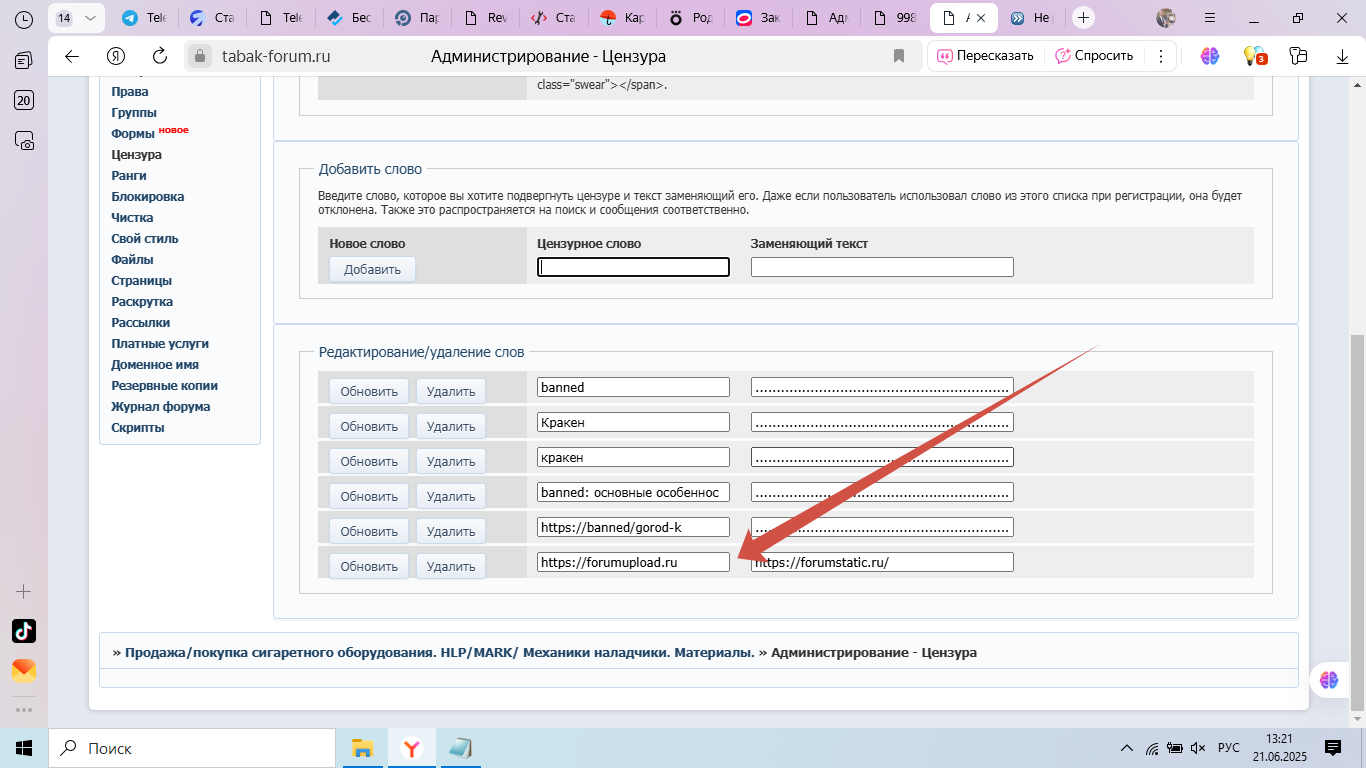Viewport: 1366px width, 768px height.
Task: Add sidebar app with the plus icon
Action: 24,591
